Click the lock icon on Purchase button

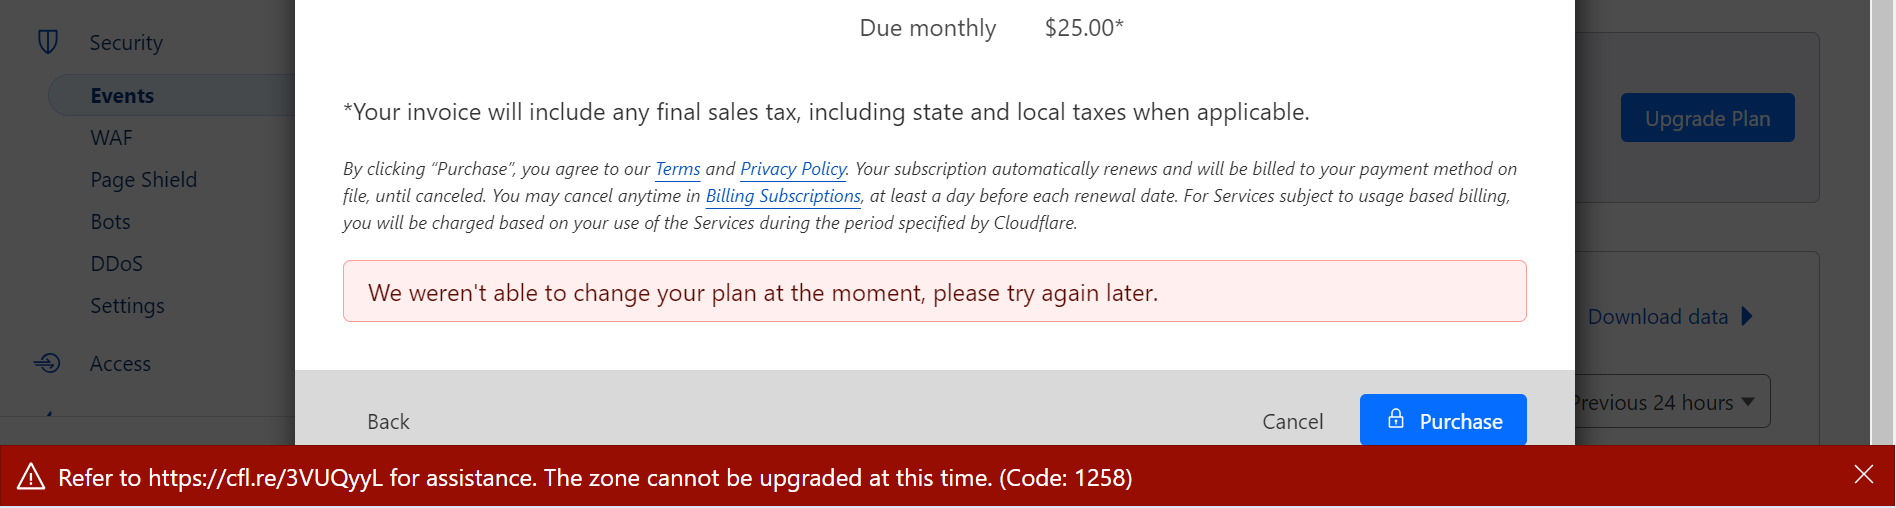(x=1396, y=420)
